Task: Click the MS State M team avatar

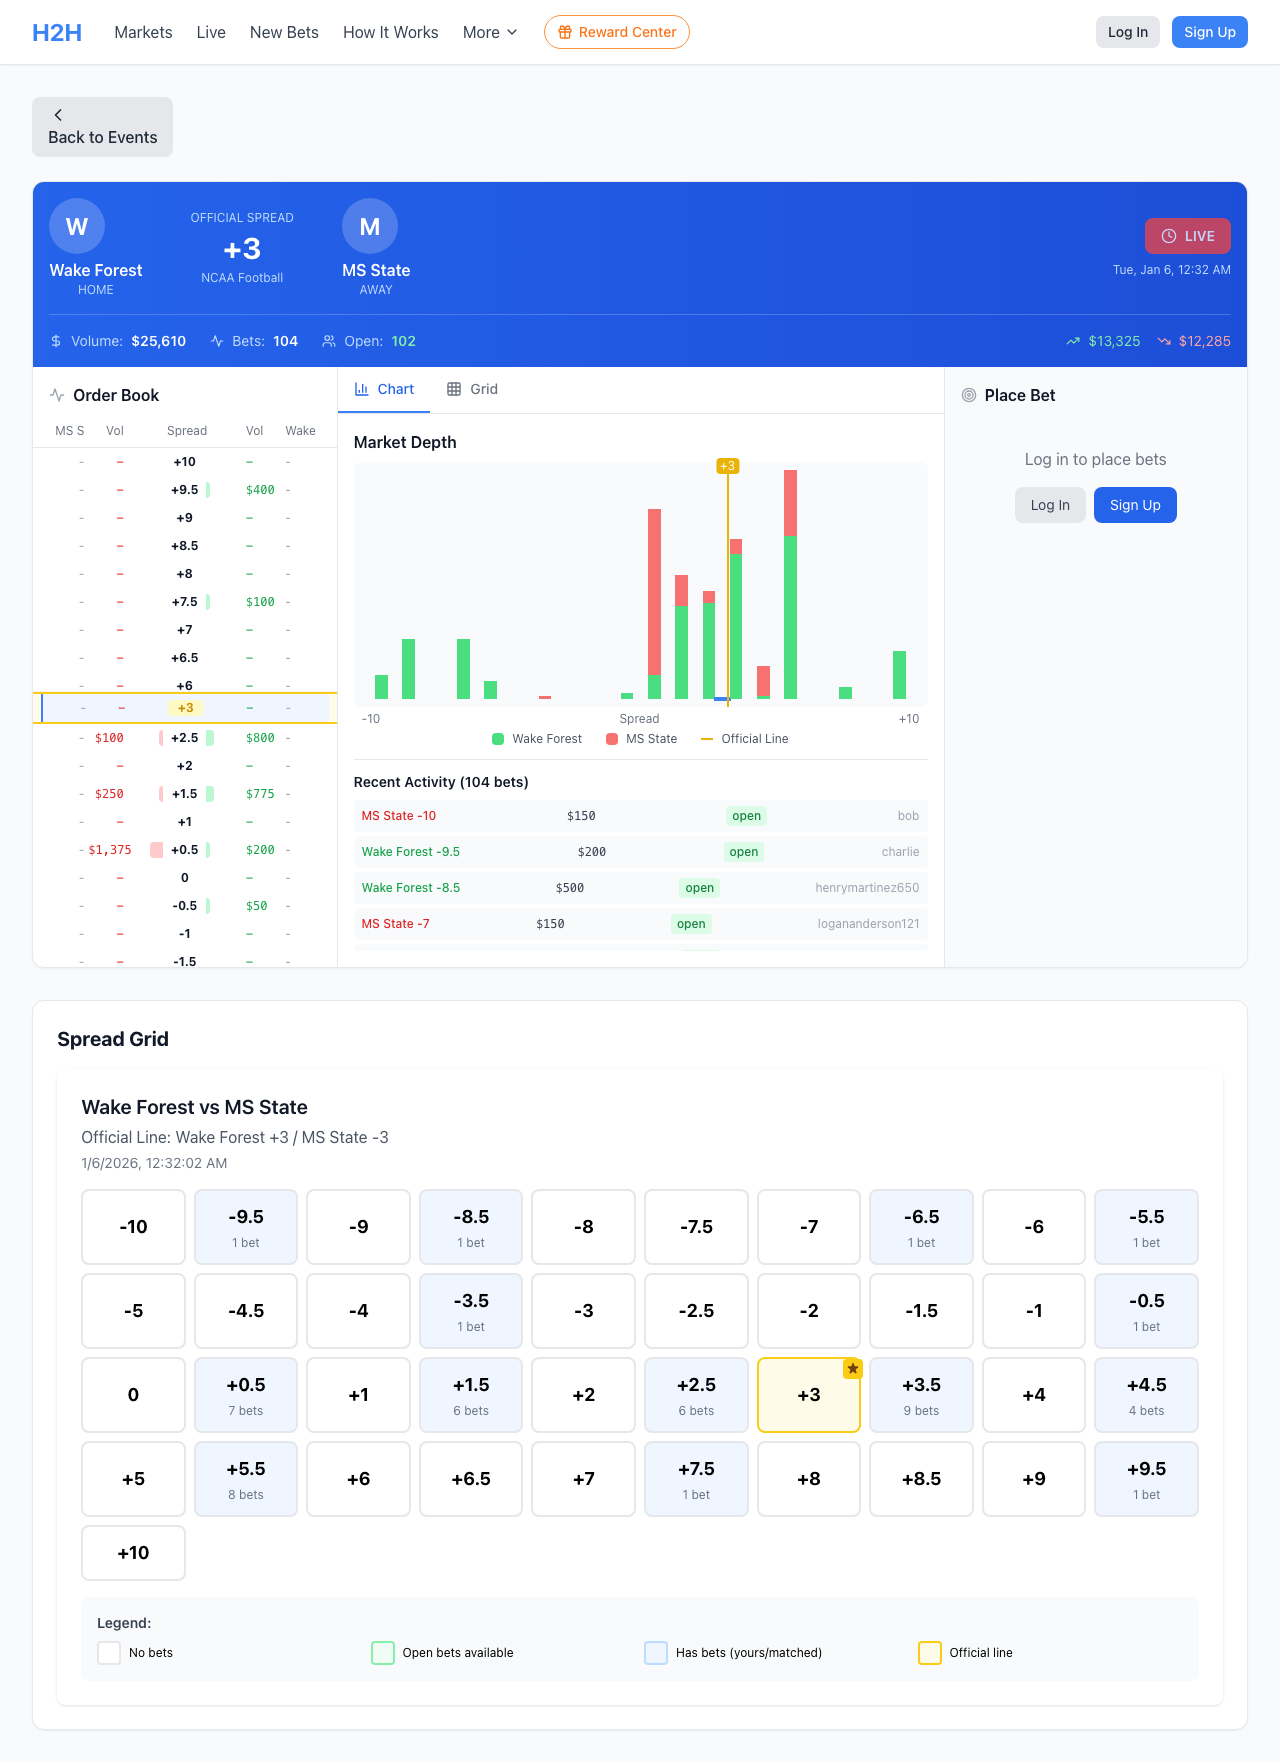Action: [x=370, y=227]
